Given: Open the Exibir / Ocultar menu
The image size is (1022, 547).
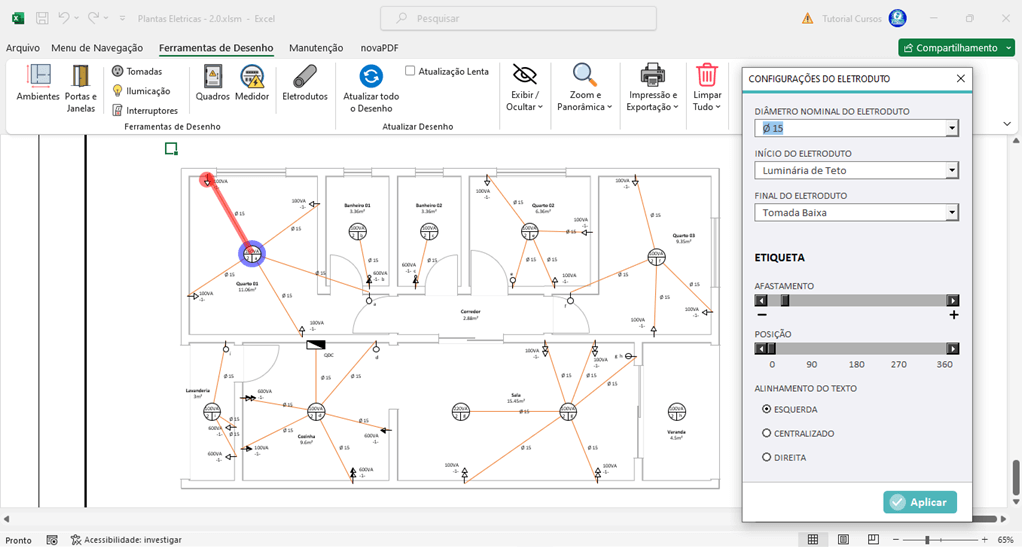Looking at the screenshot, I should pyautogui.click(x=524, y=89).
